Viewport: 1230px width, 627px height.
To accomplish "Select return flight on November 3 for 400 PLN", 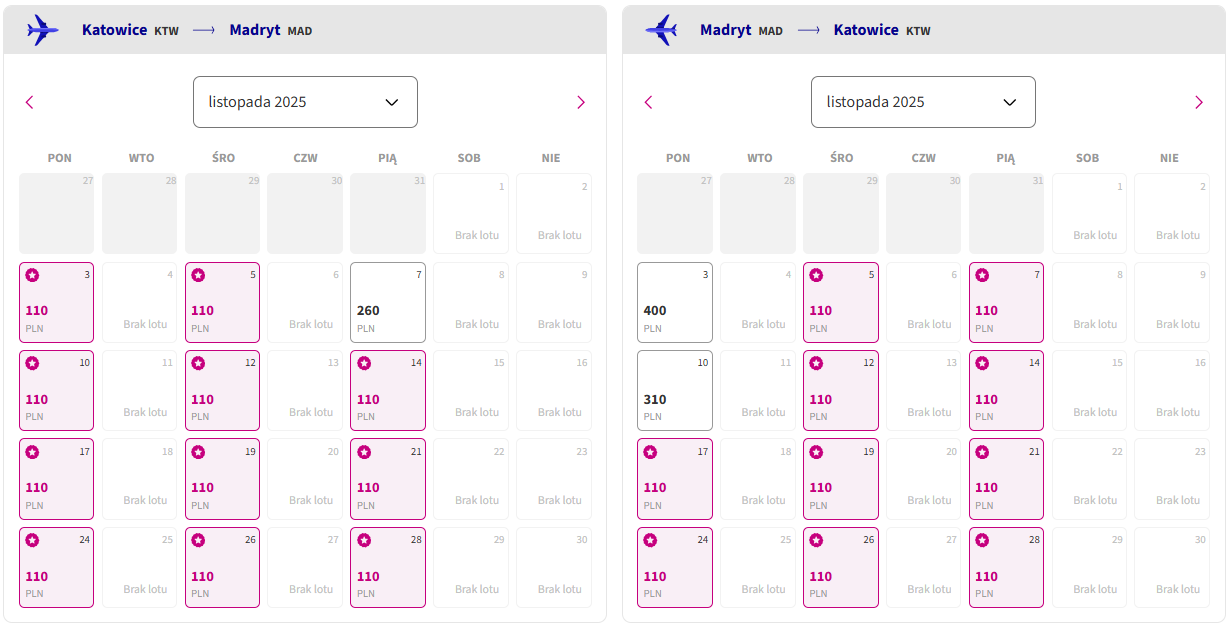I will pos(675,302).
